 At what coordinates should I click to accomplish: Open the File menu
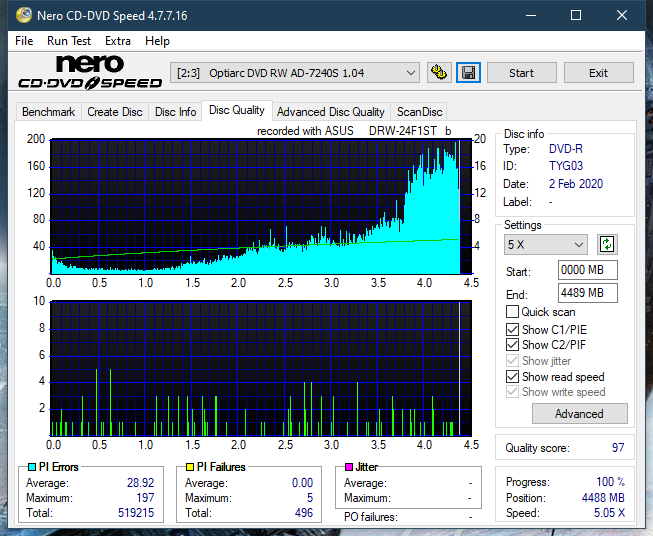point(24,41)
